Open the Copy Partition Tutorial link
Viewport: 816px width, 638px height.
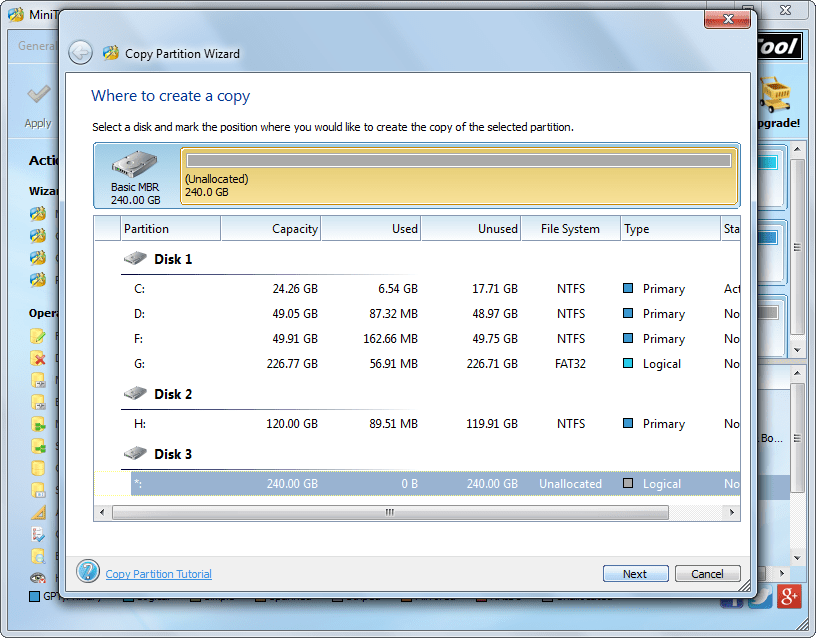(157, 573)
